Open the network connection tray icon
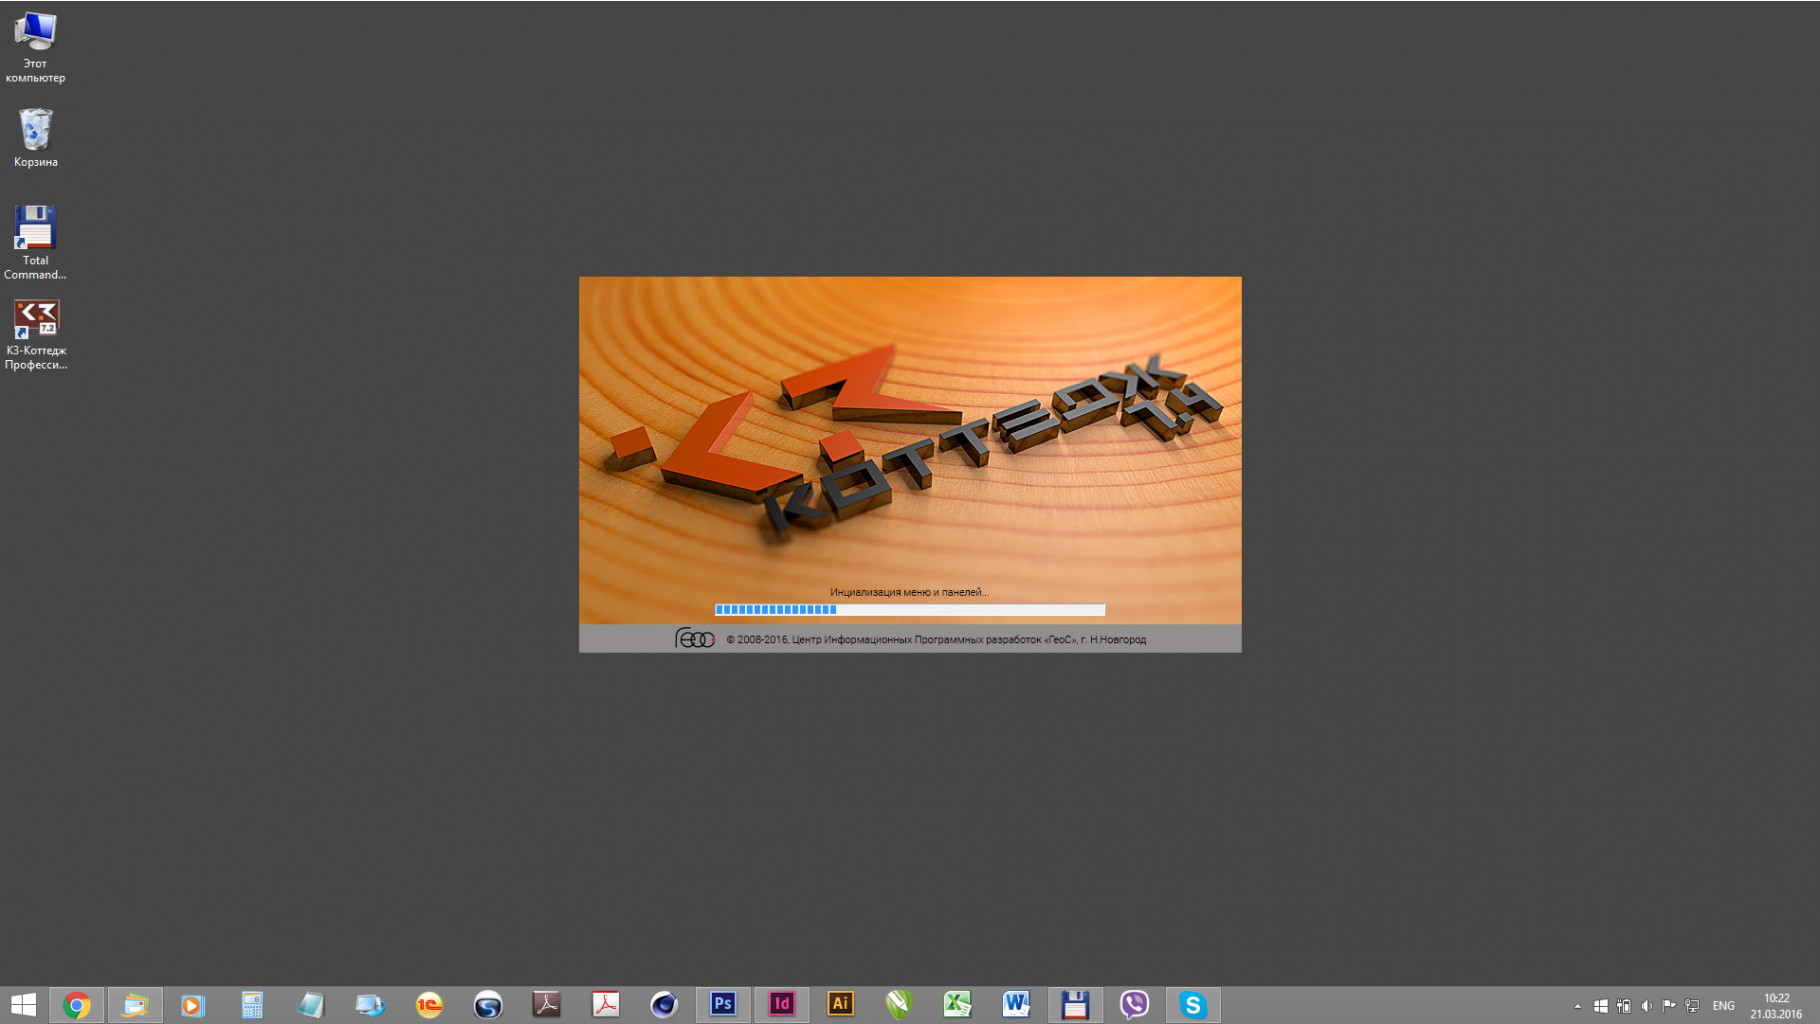Image resolution: width=1820 pixels, height=1024 pixels. click(x=1692, y=1006)
